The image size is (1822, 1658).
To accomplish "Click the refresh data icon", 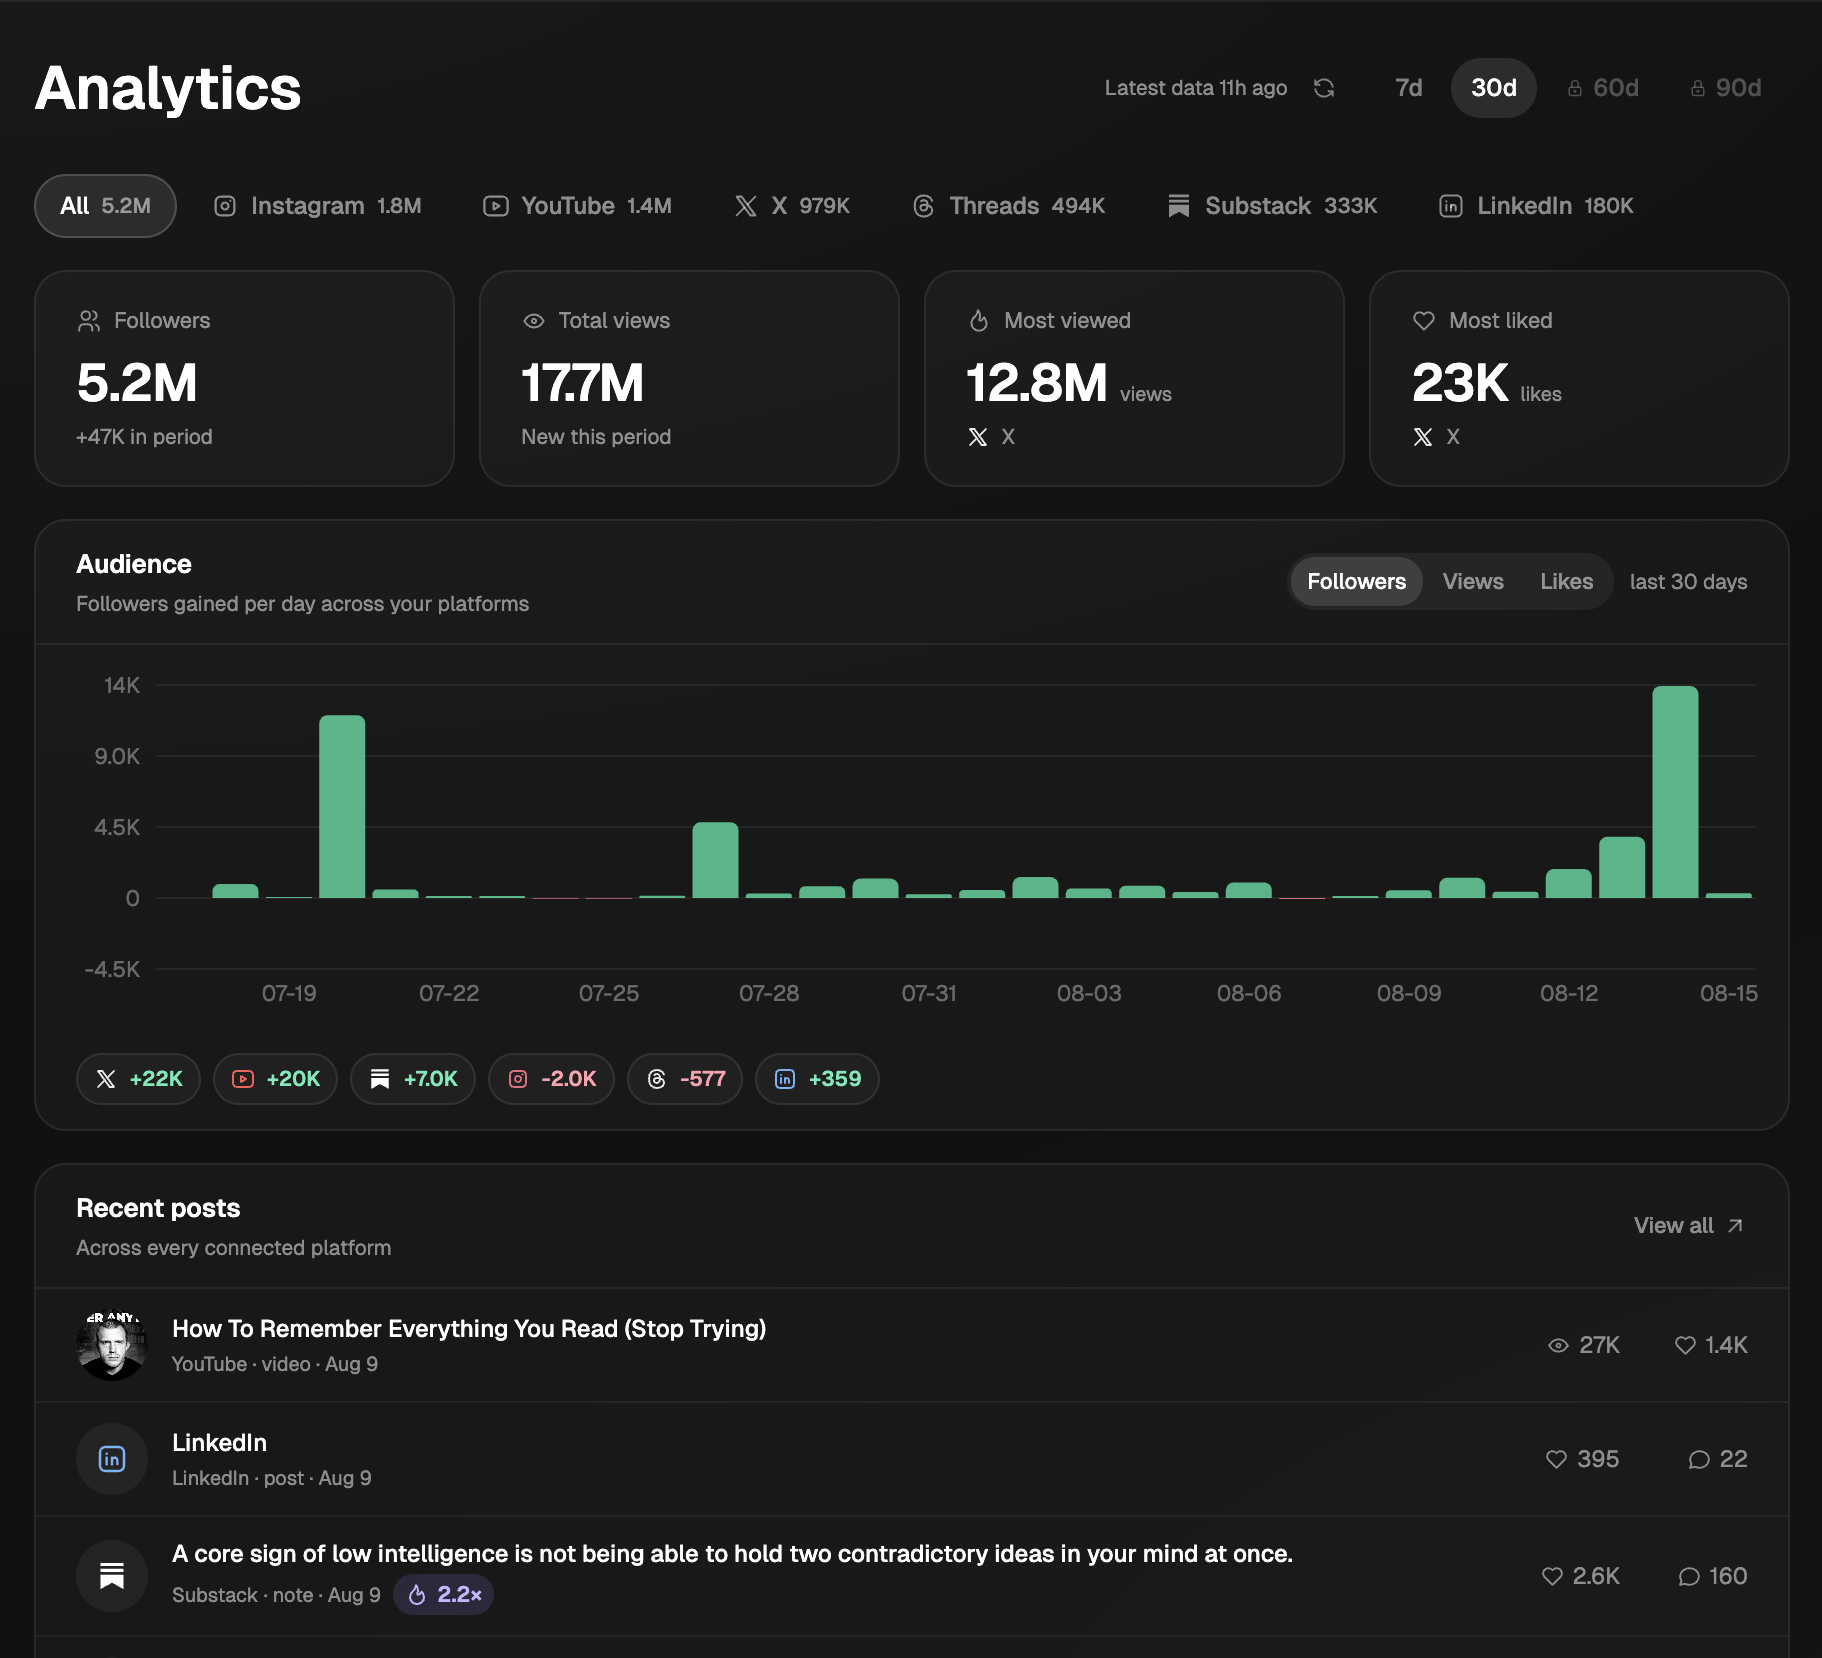I will [1324, 88].
